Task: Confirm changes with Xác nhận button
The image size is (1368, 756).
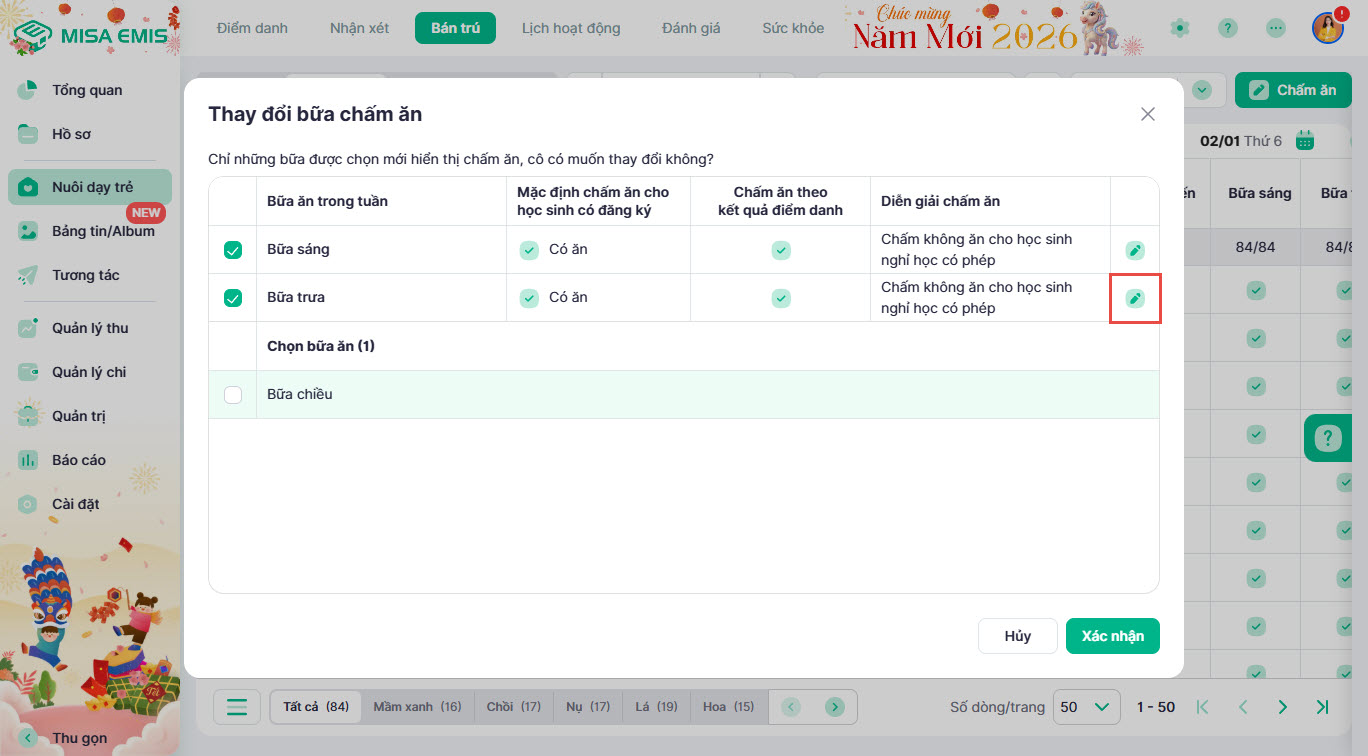Action: (x=1112, y=636)
